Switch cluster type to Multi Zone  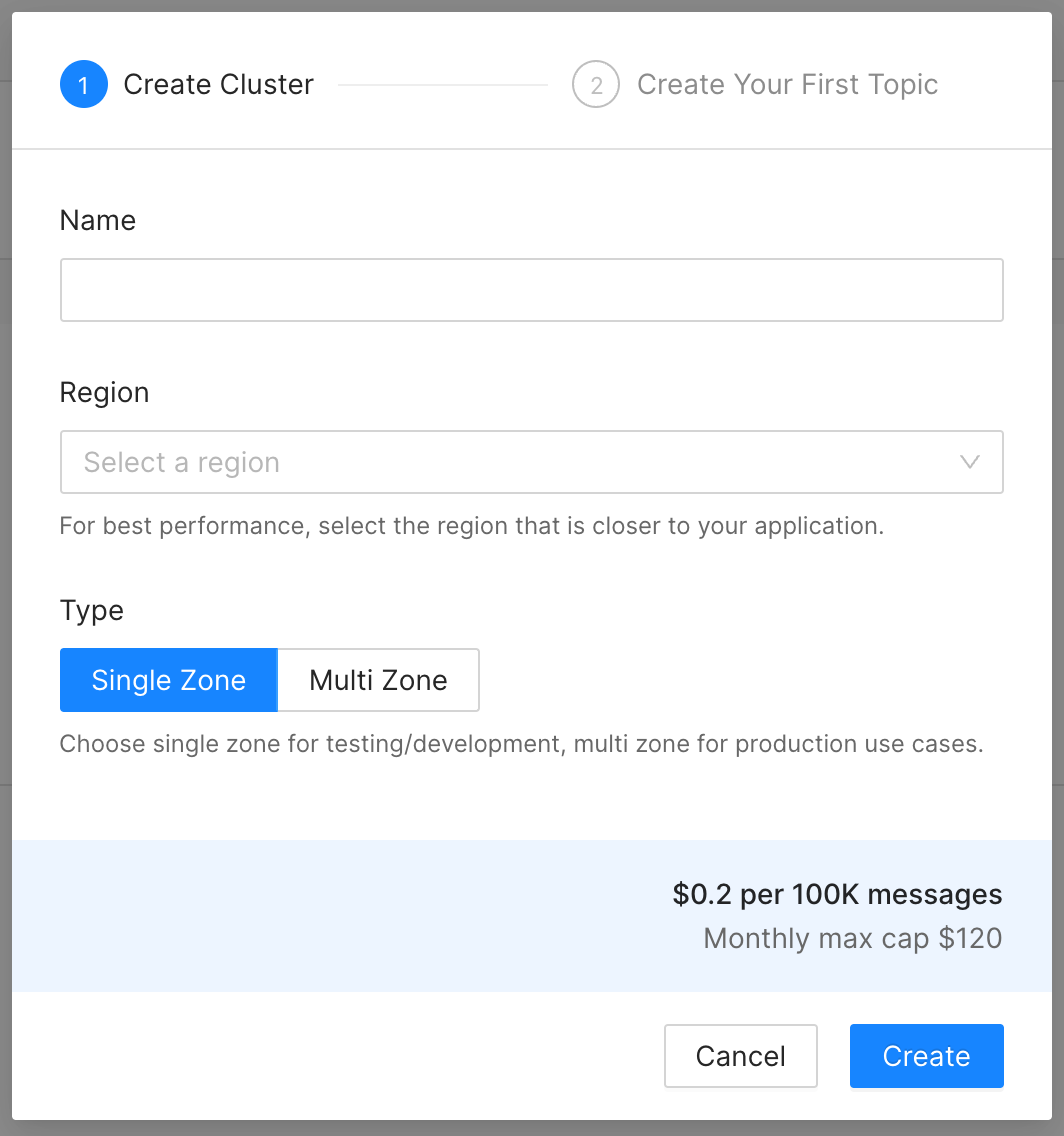pyautogui.click(x=378, y=680)
